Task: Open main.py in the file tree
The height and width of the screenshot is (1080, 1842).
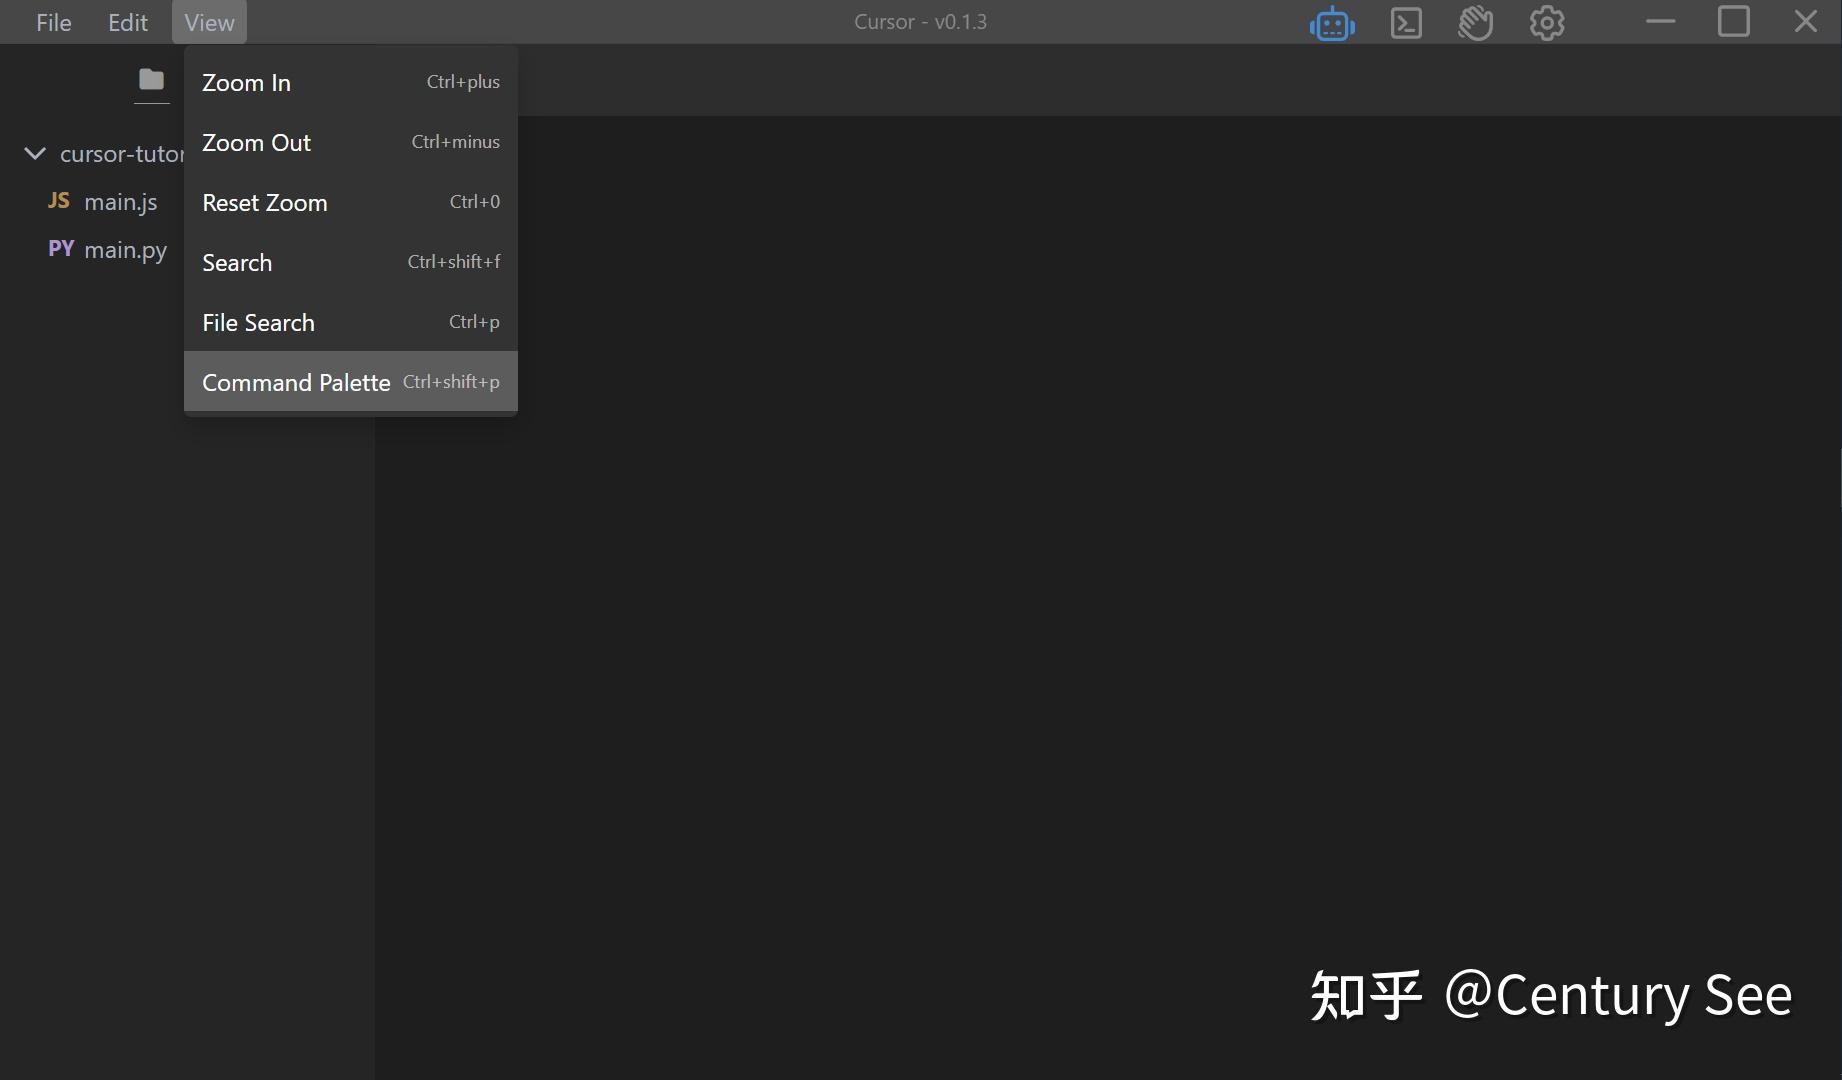Action: (125, 250)
